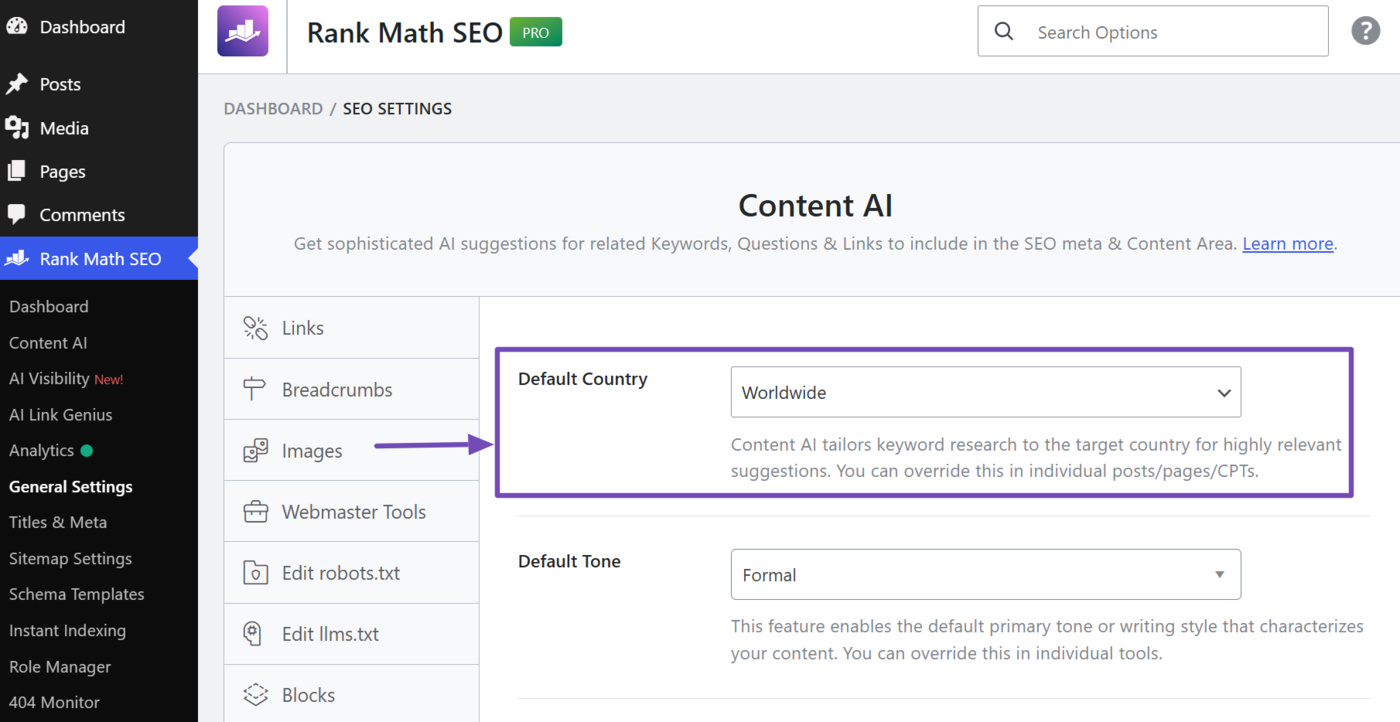Click the Media icon in sidebar
Viewport: 1400px width, 722px height.
pos(16,128)
